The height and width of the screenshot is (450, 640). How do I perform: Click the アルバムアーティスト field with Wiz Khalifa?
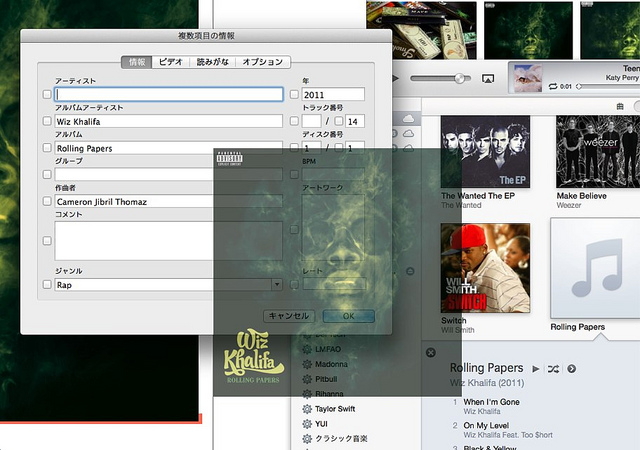click(x=169, y=121)
